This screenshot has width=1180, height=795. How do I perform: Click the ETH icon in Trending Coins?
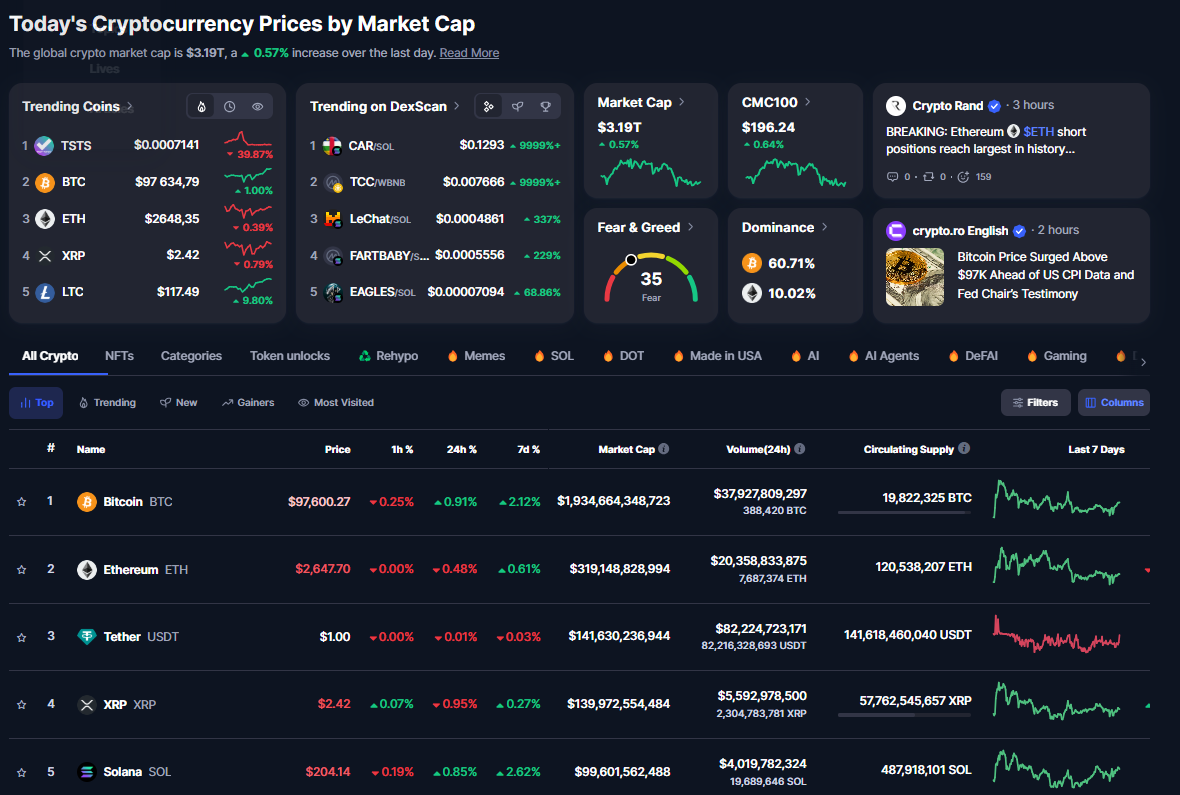click(45, 219)
